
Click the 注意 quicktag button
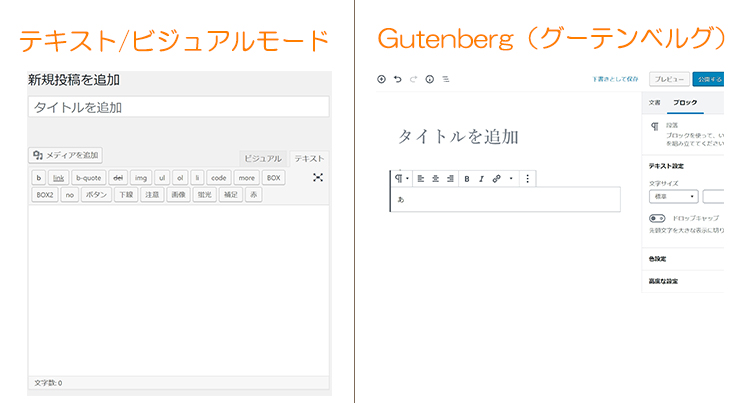pos(152,195)
